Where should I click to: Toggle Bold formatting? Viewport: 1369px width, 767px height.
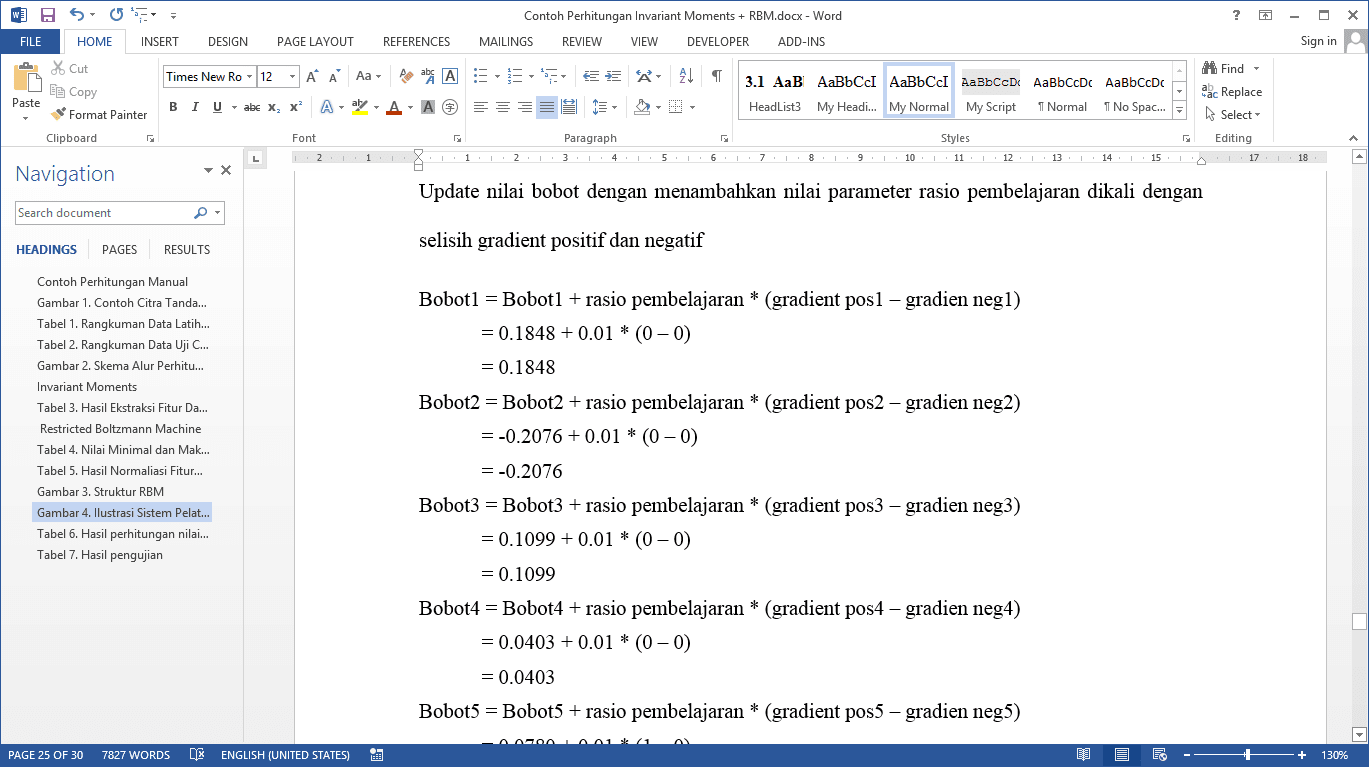[173, 107]
